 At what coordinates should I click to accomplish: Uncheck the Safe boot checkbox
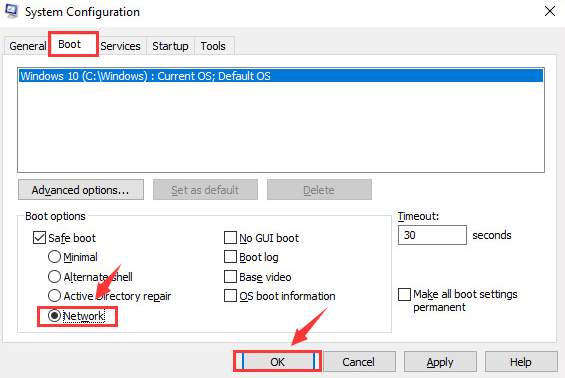[39, 238]
